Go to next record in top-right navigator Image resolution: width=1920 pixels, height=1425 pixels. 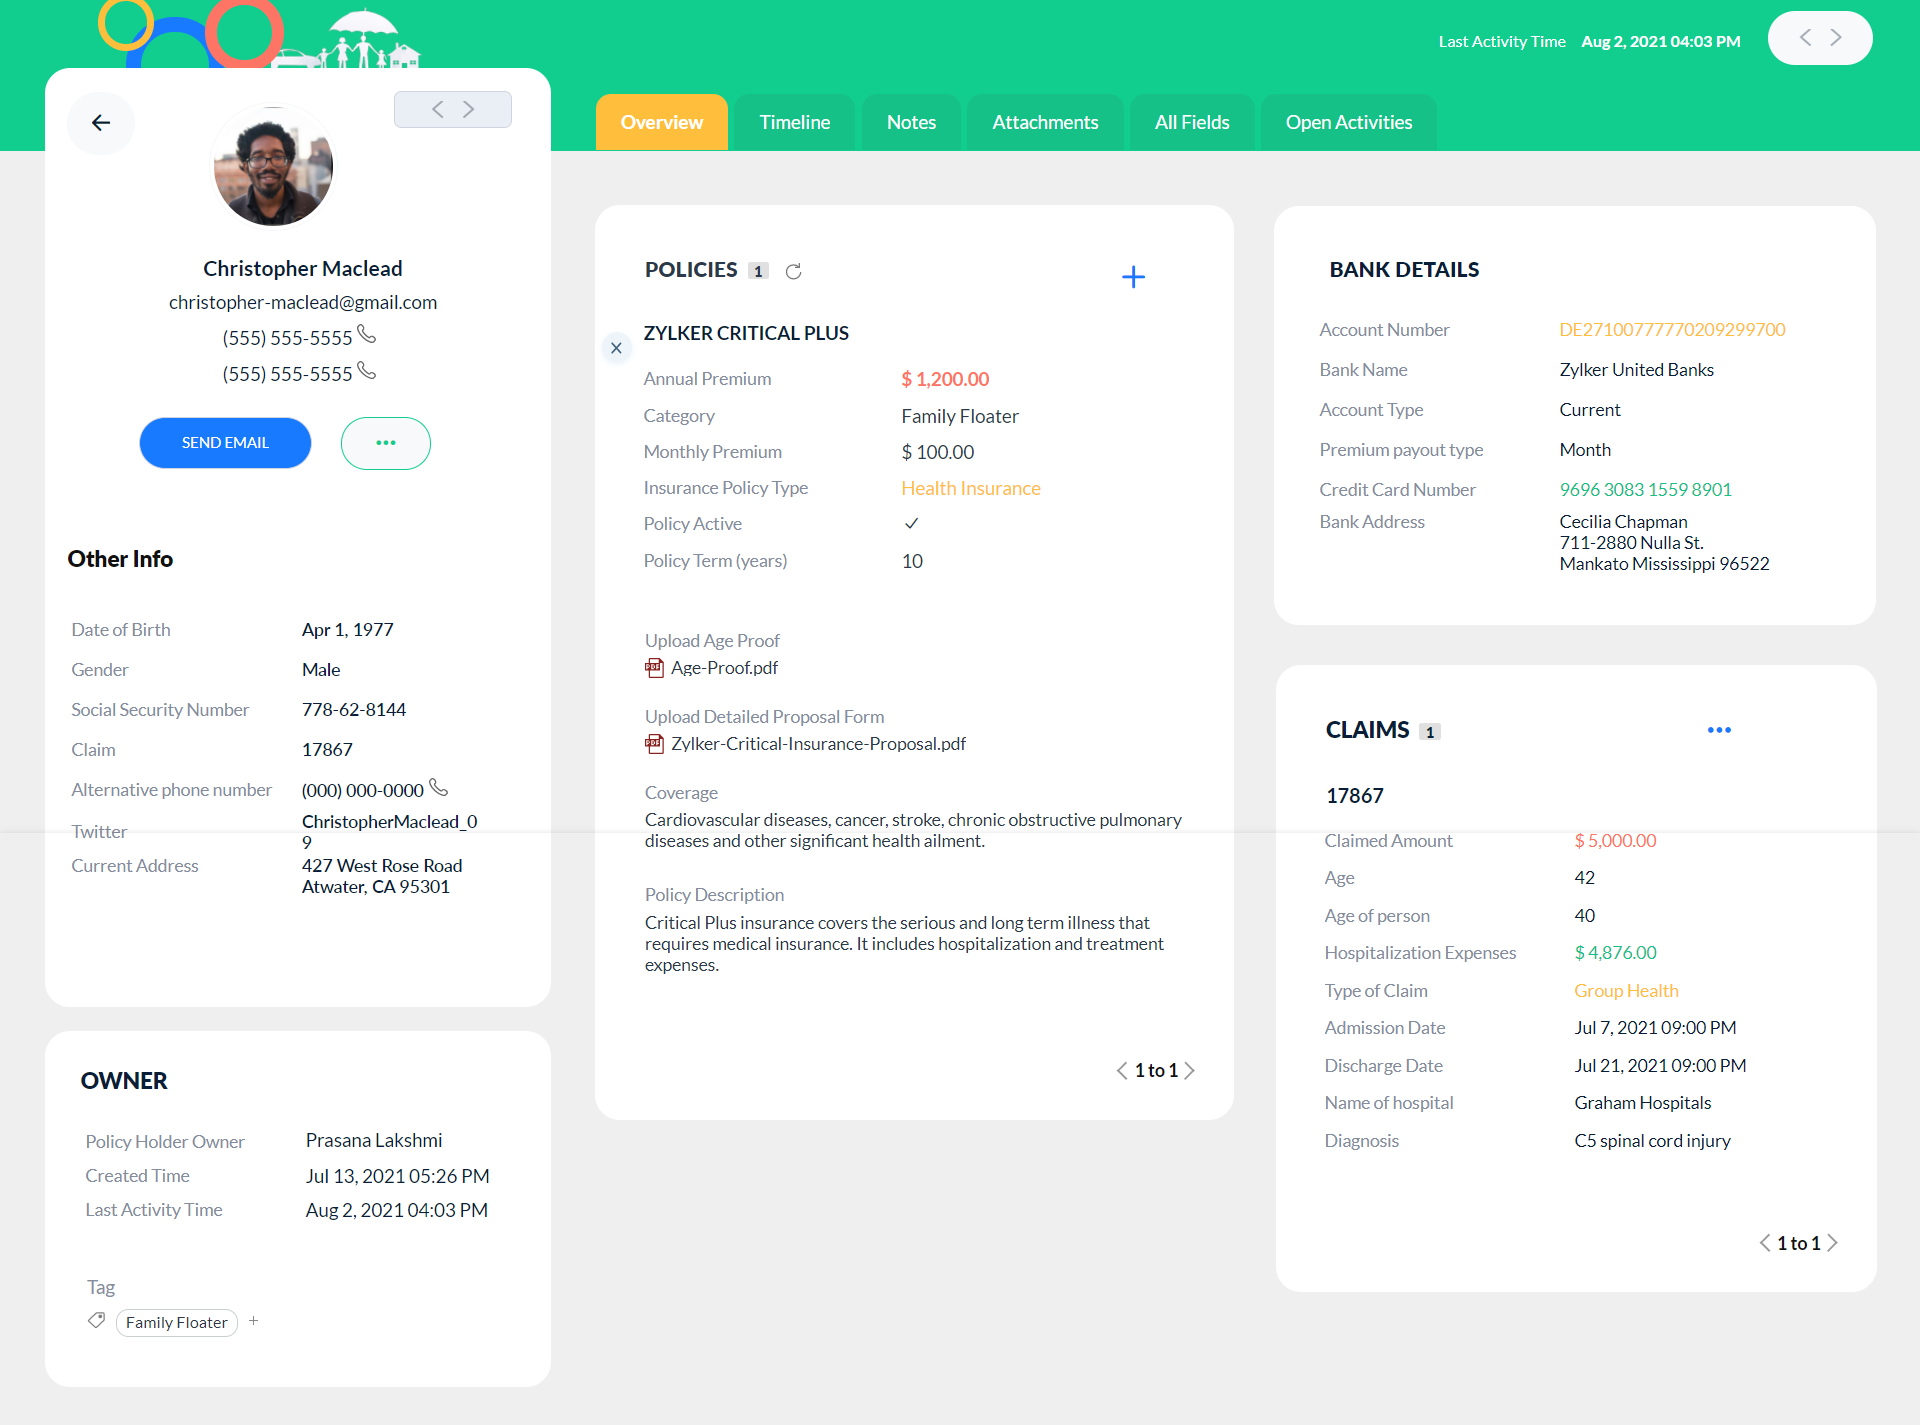click(1836, 38)
